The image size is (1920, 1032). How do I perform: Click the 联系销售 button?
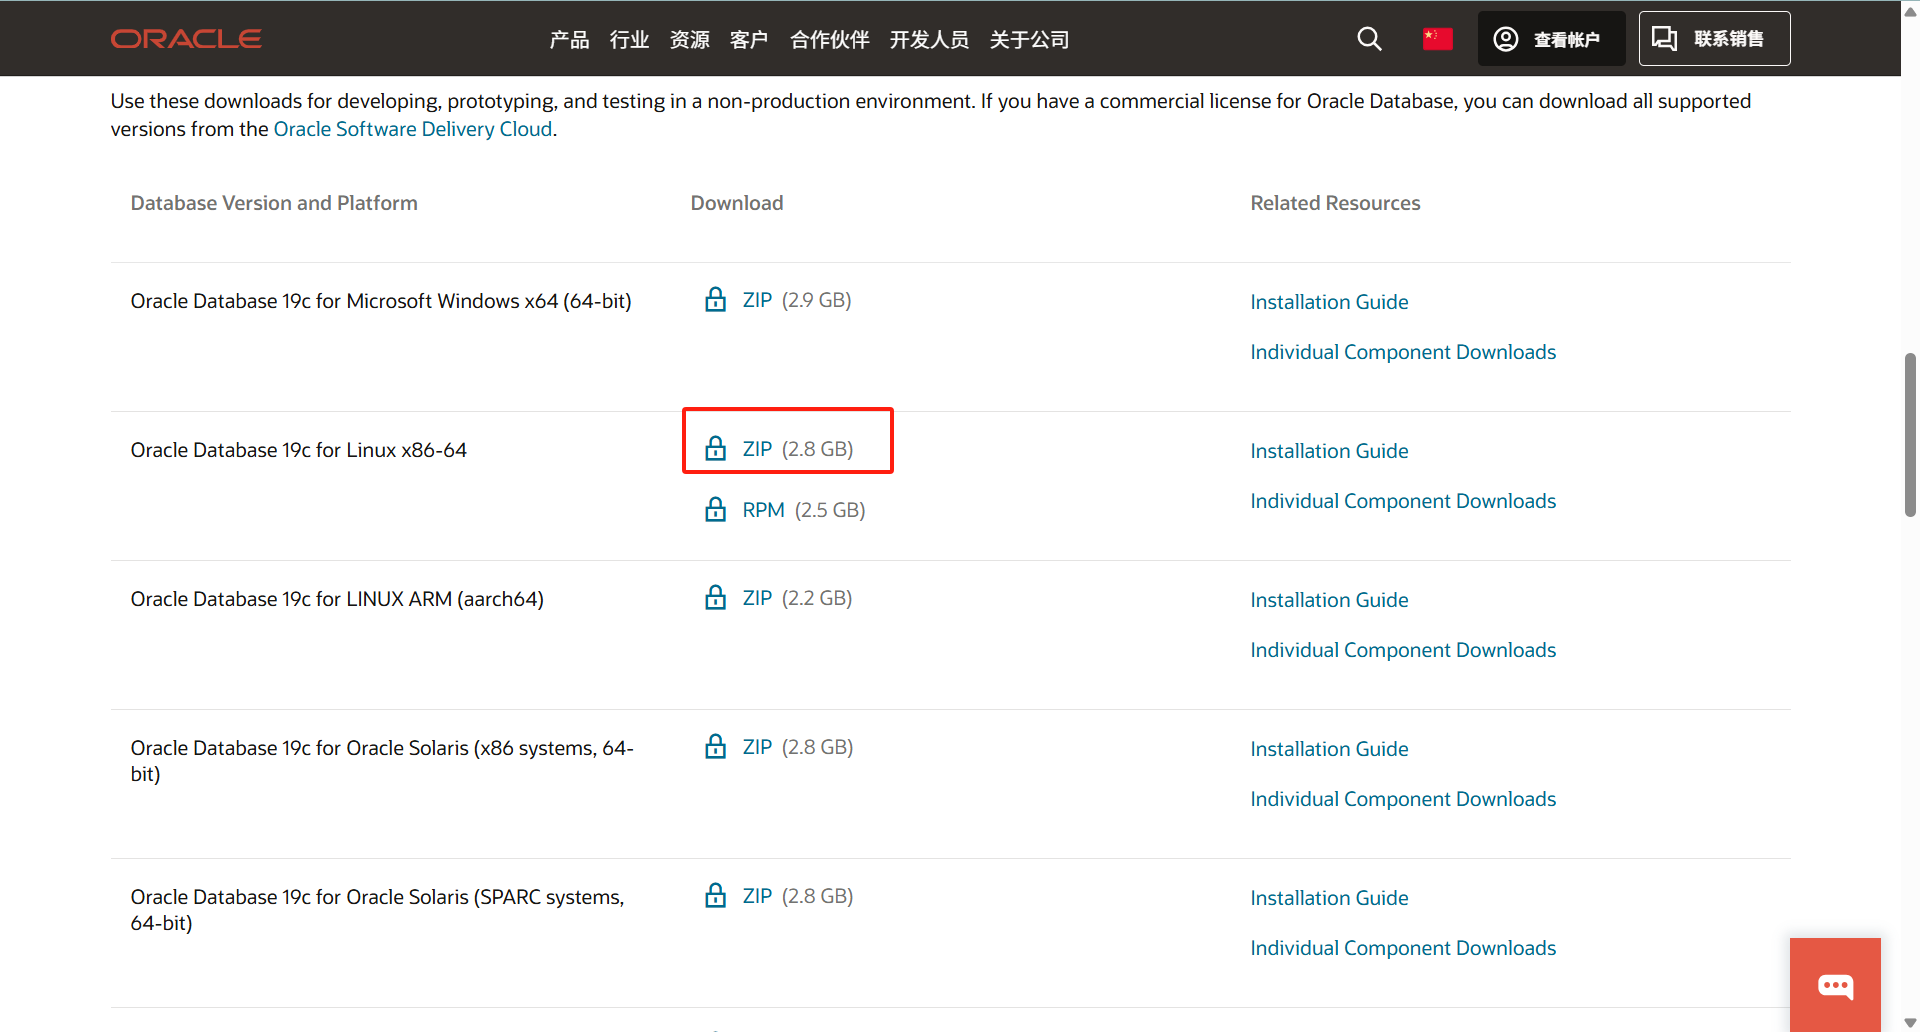tap(1714, 39)
